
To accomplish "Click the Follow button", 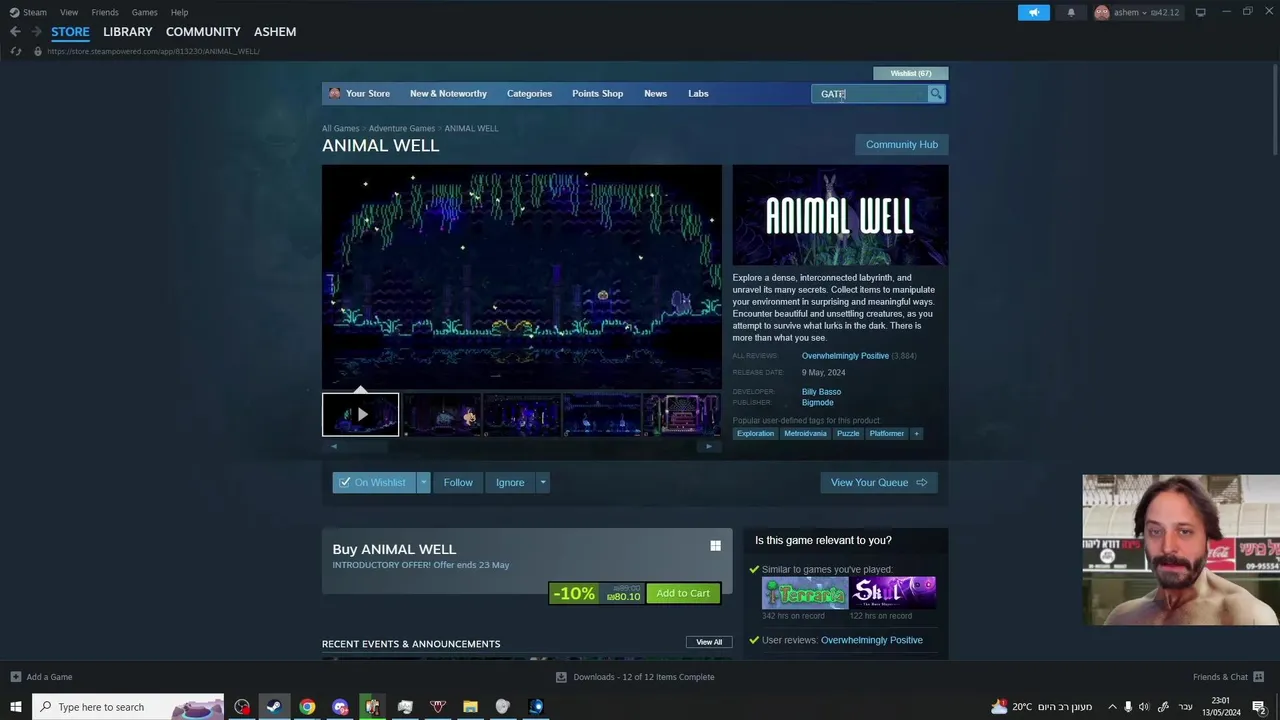I will [x=458, y=482].
